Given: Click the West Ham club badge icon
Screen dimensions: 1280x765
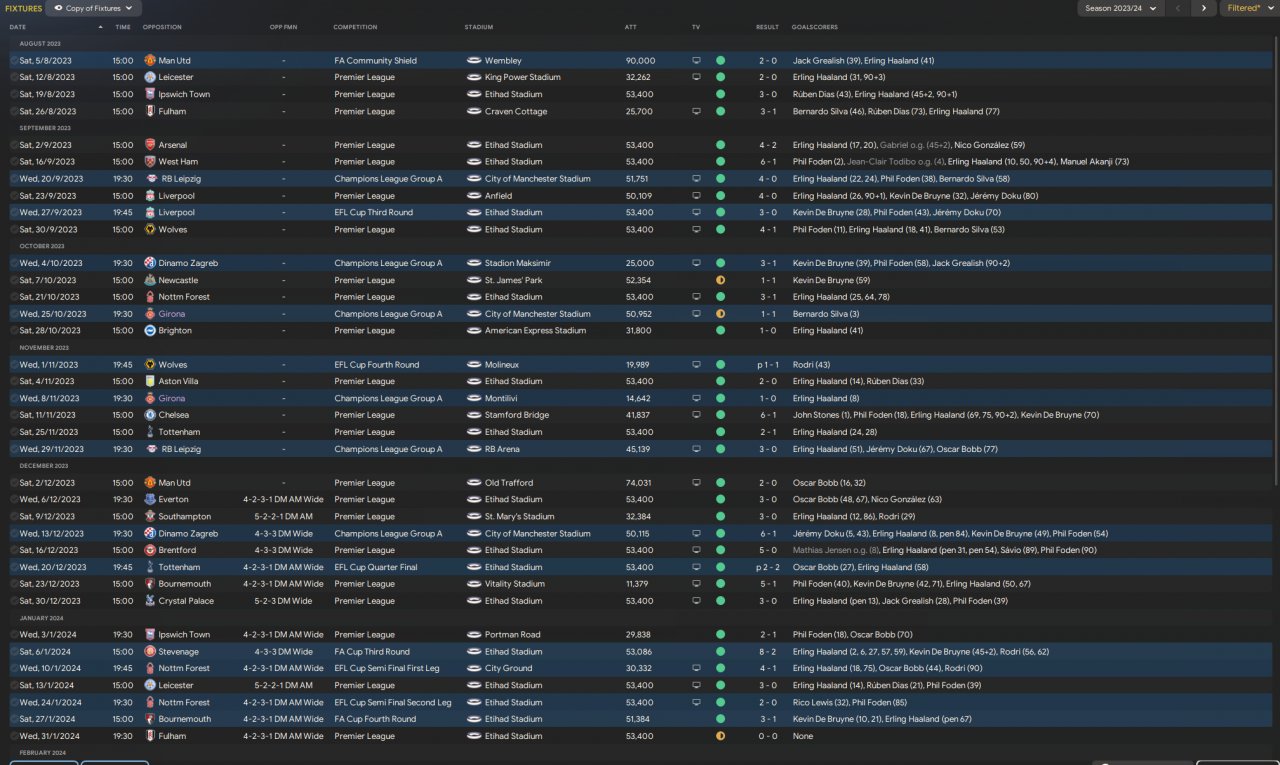Looking at the screenshot, I should coord(150,162).
